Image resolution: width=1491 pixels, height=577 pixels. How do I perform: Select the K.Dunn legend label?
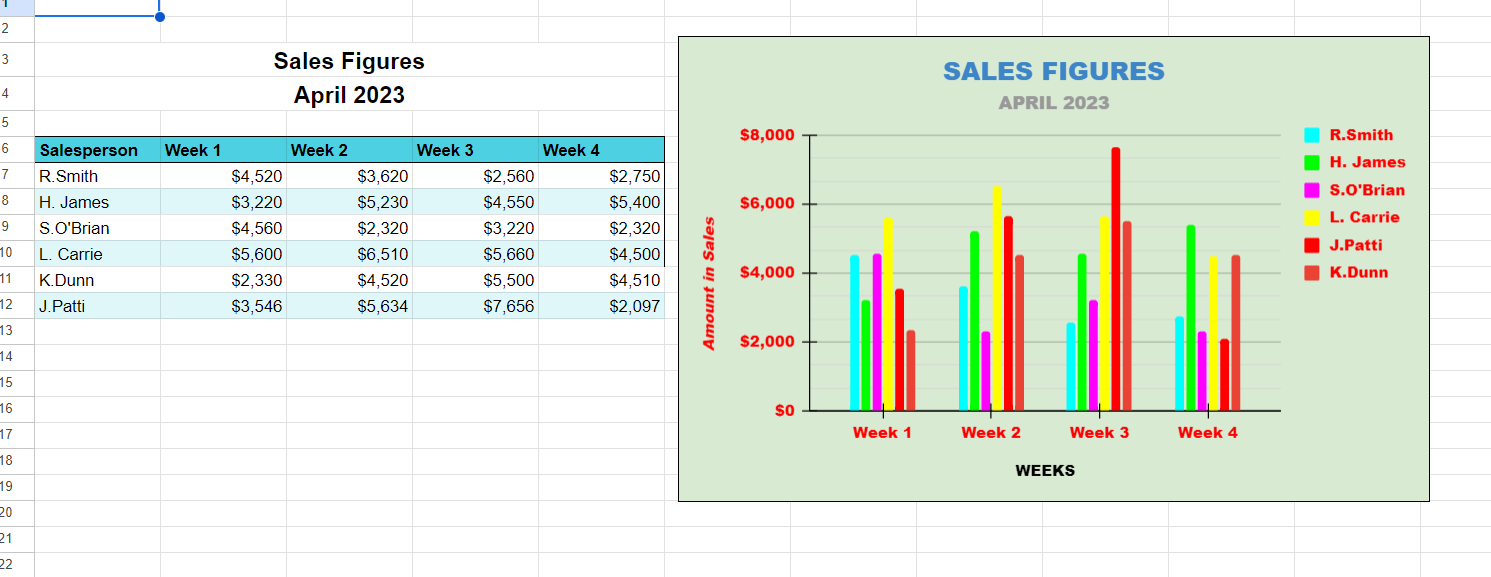[1358, 272]
